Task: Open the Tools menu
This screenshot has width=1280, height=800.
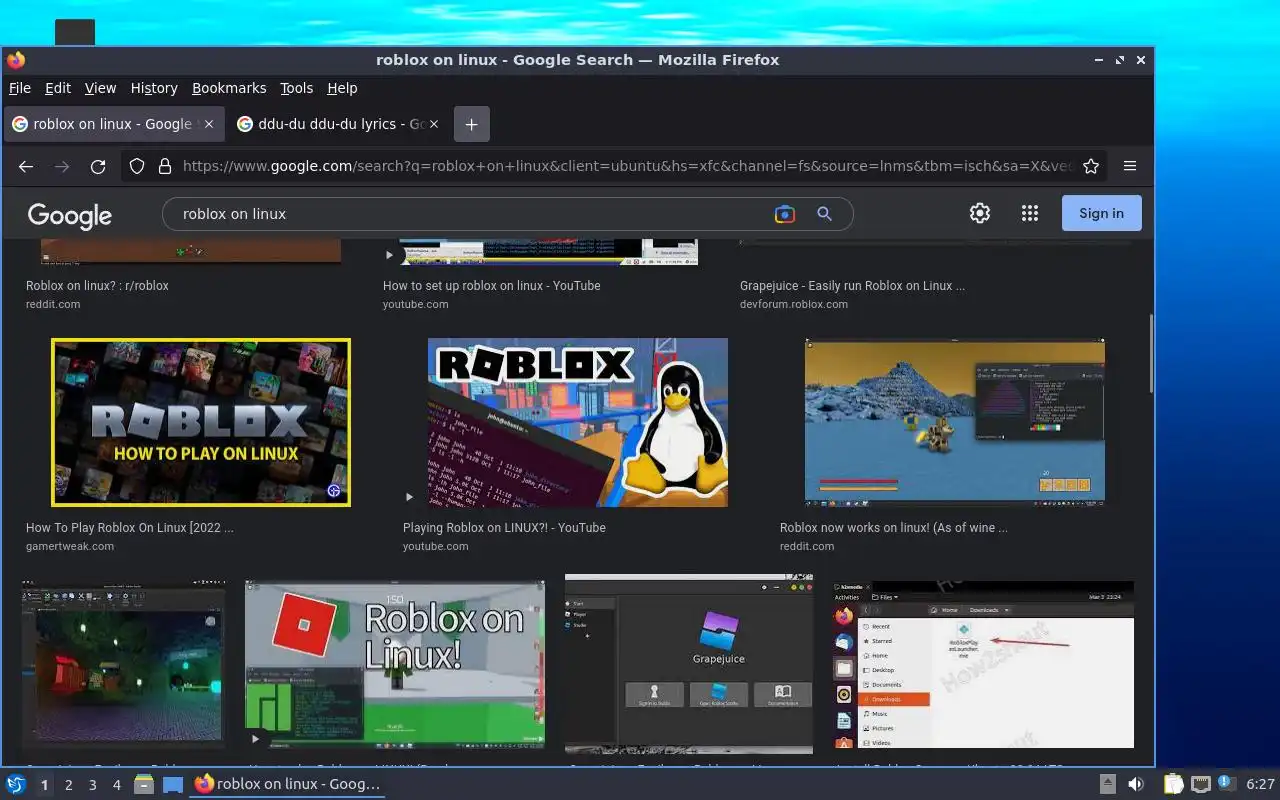Action: tap(296, 88)
